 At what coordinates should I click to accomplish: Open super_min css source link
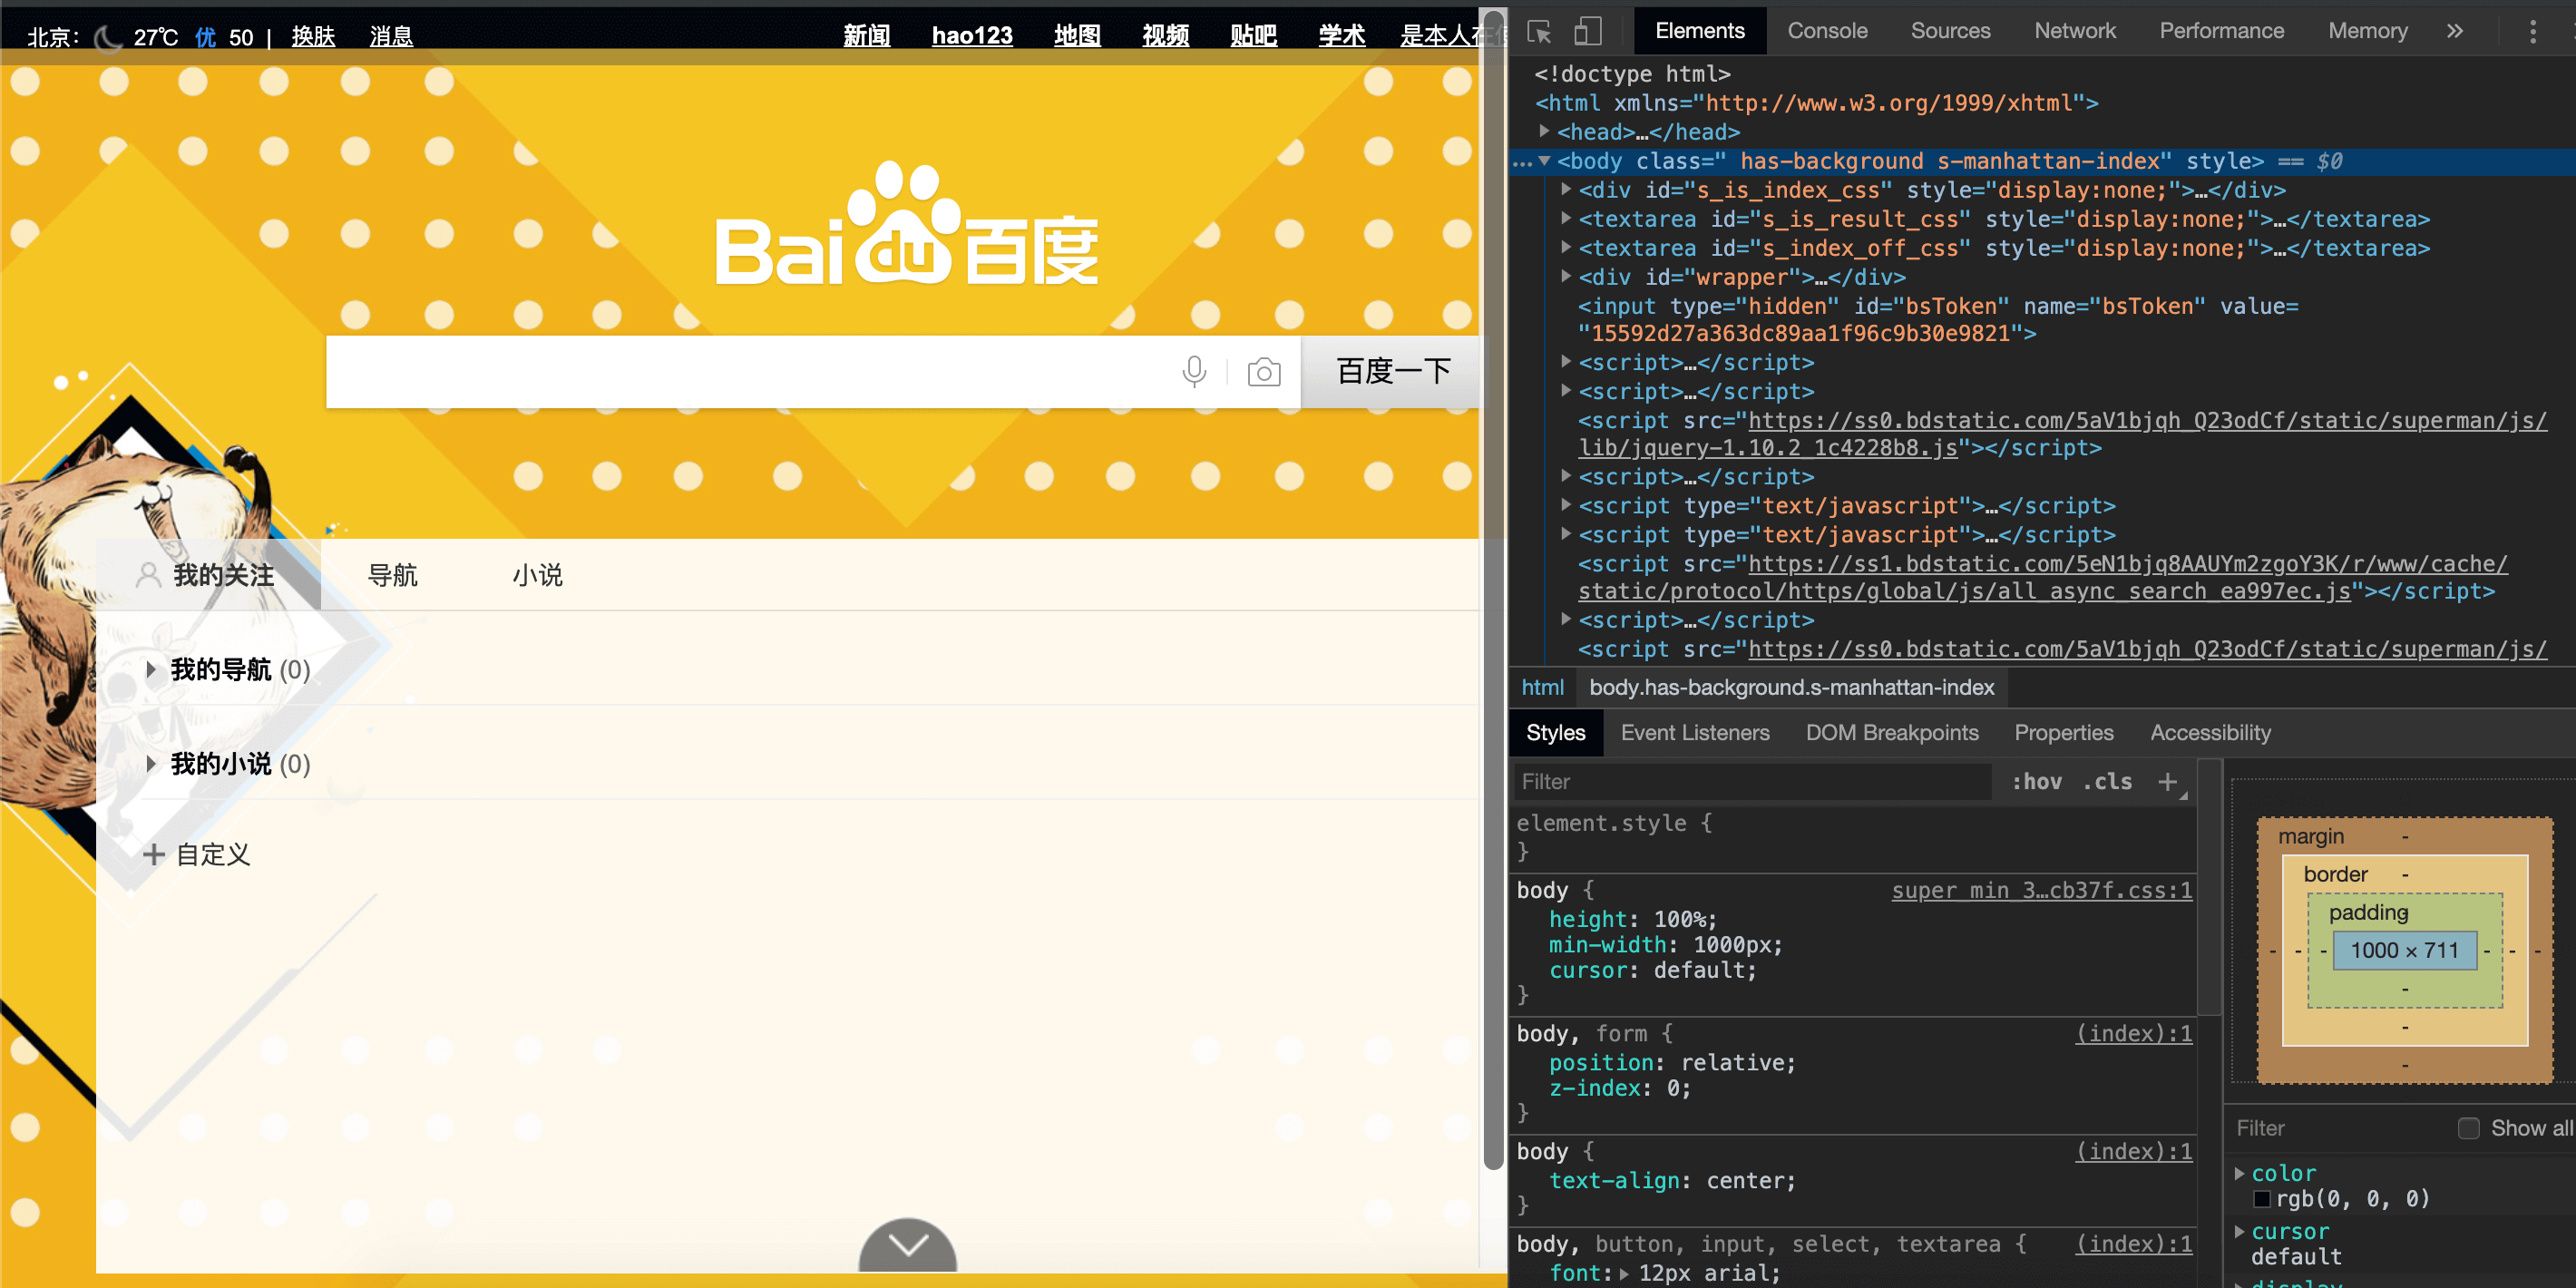click(x=2041, y=890)
